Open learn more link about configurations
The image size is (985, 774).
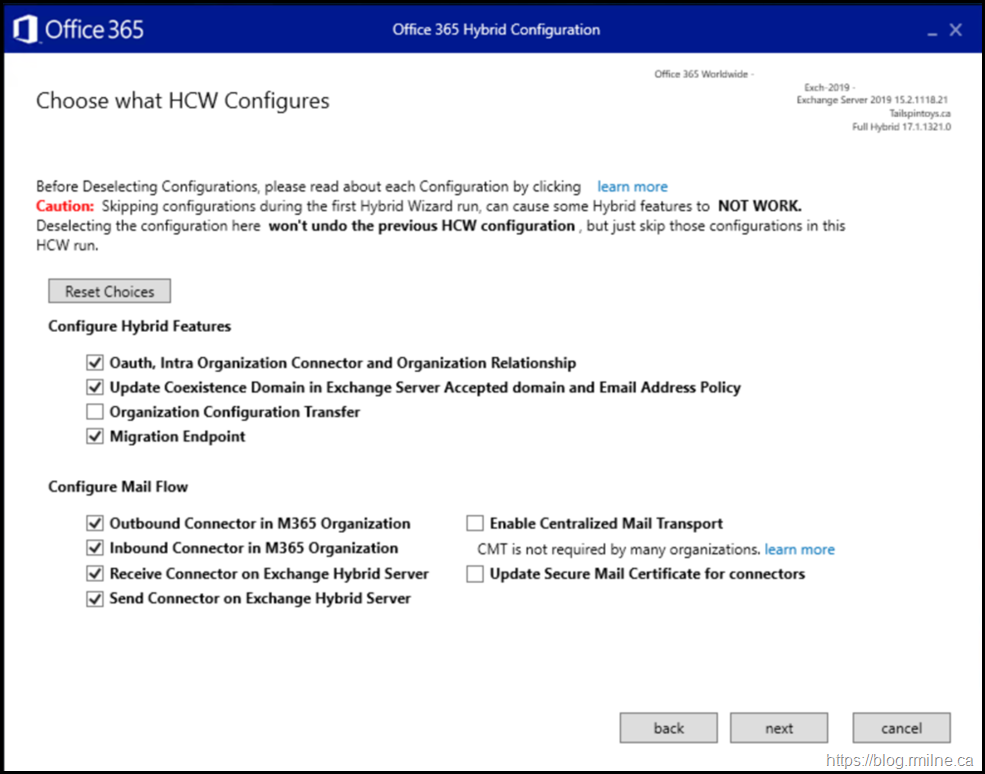(x=632, y=187)
